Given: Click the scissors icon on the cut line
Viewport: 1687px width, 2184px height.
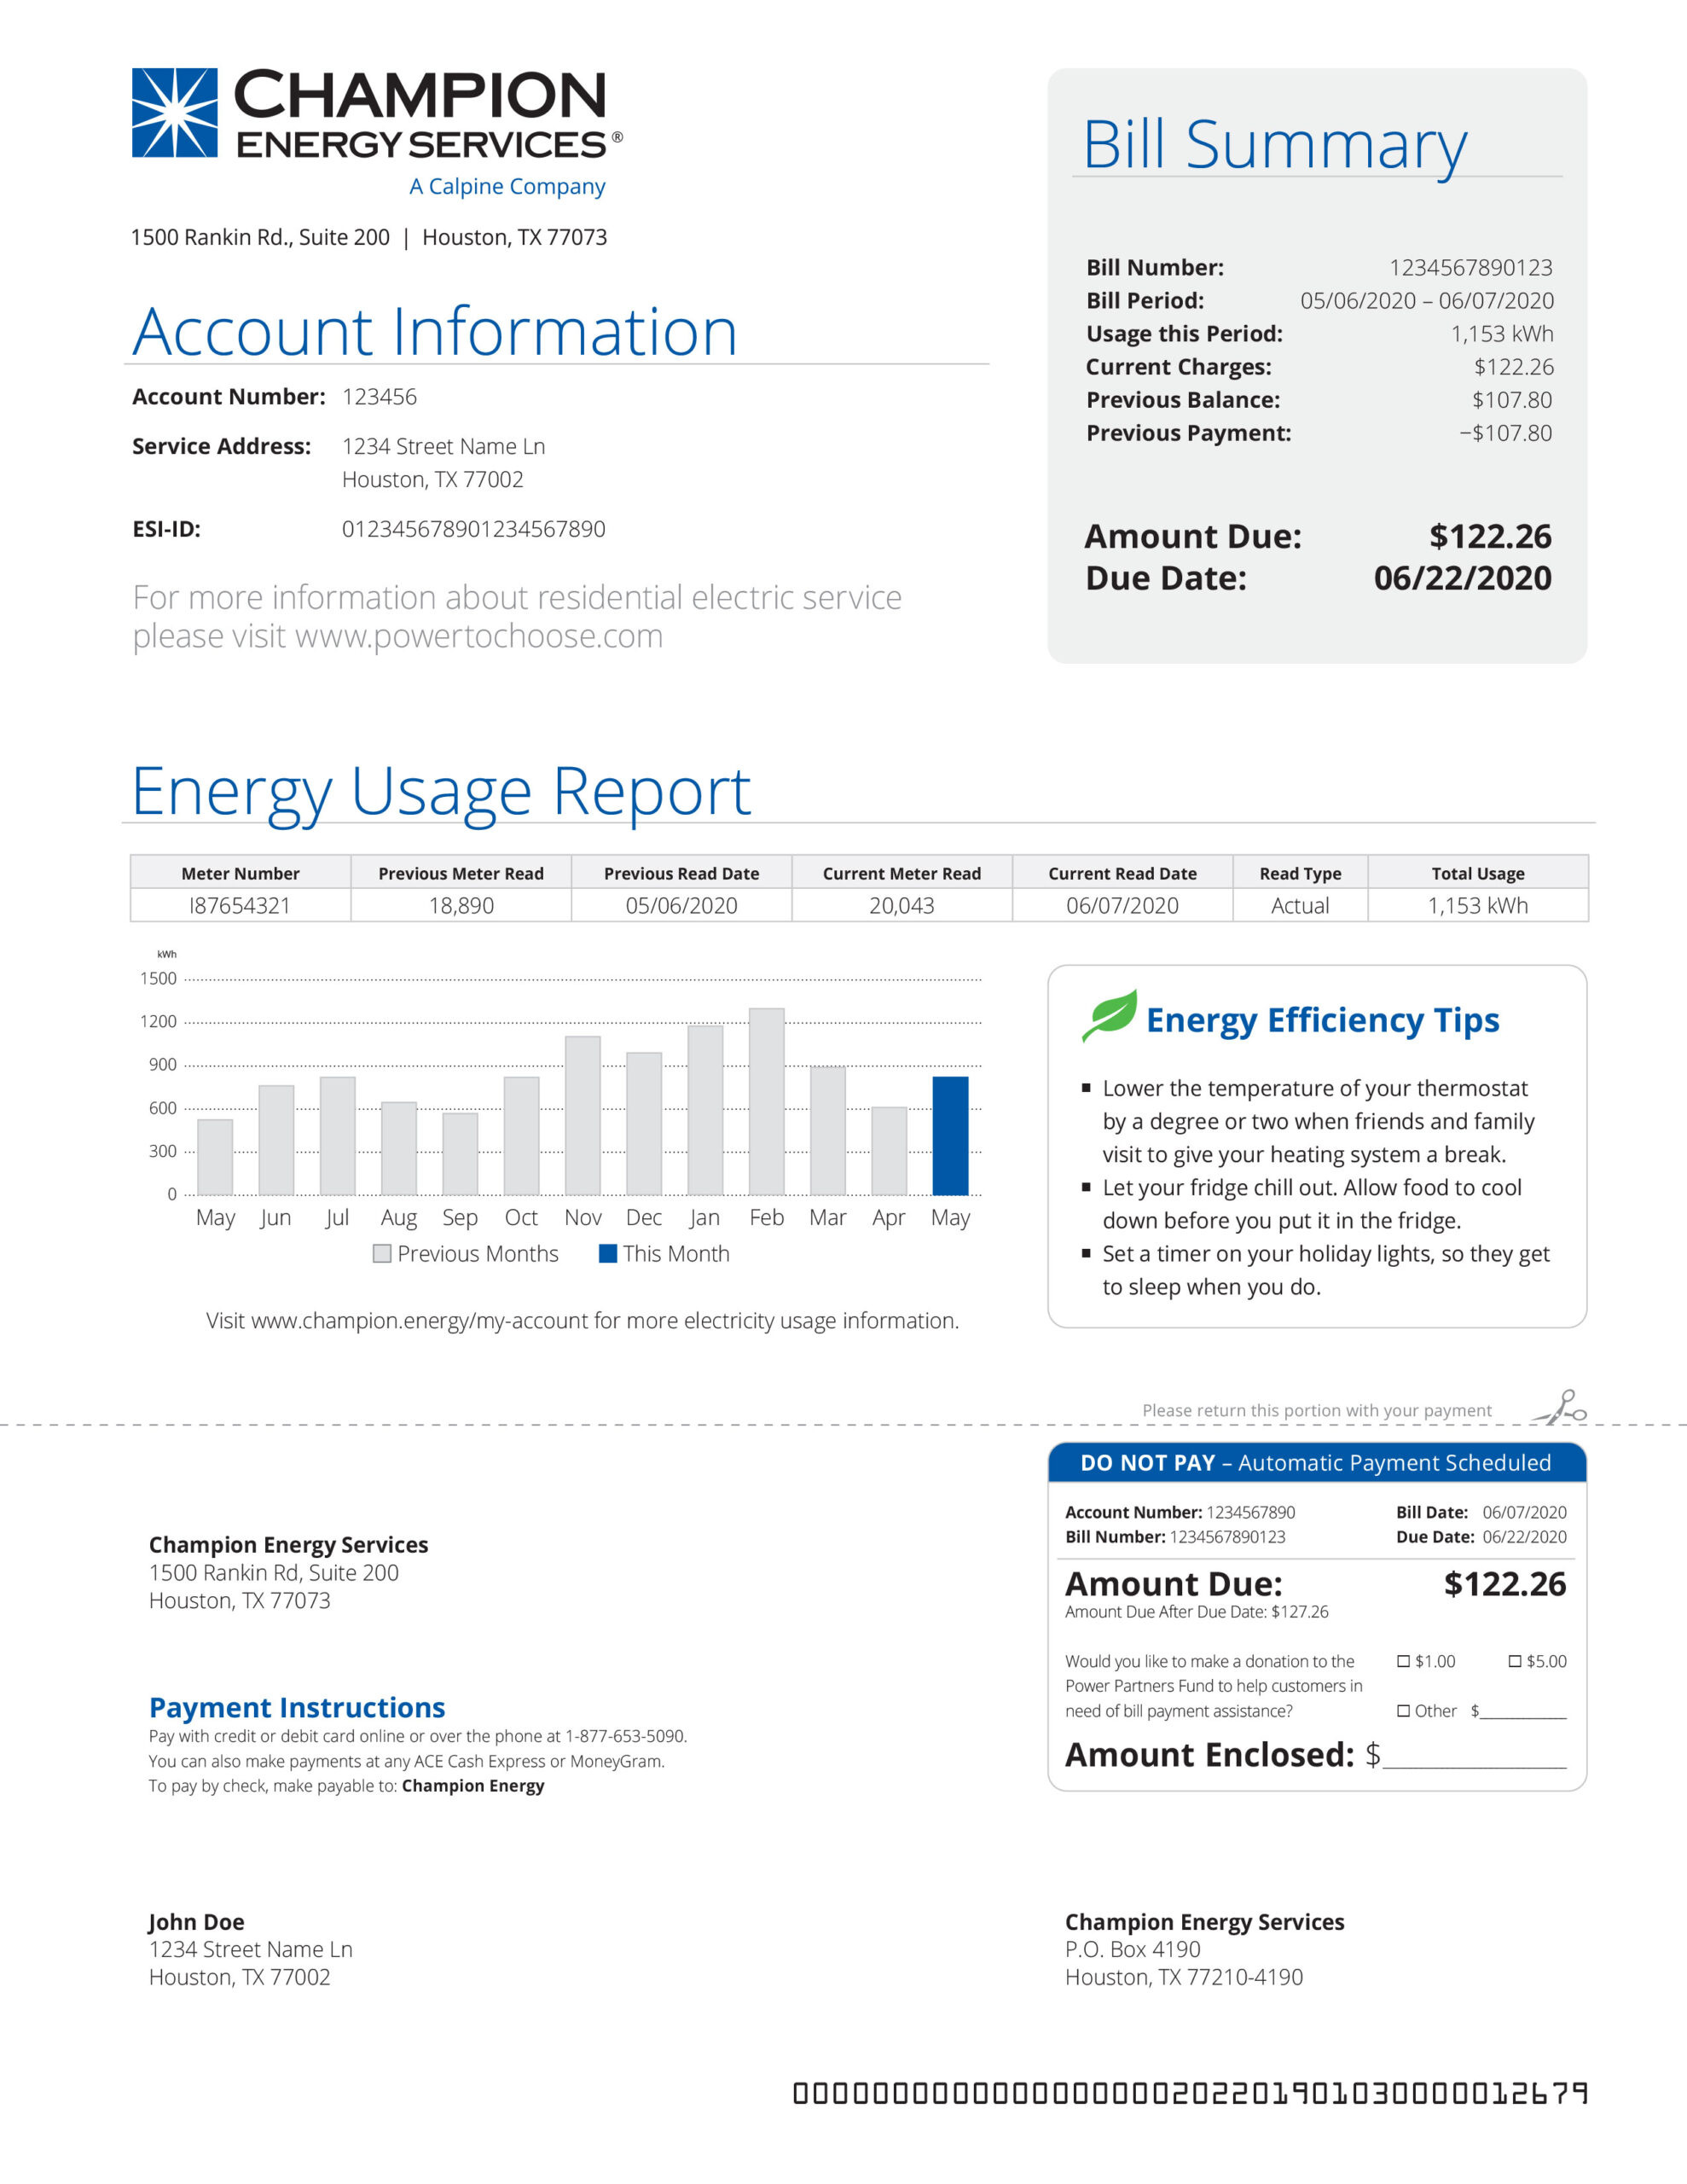Looking at the screenshot, I should 1562,1407.
